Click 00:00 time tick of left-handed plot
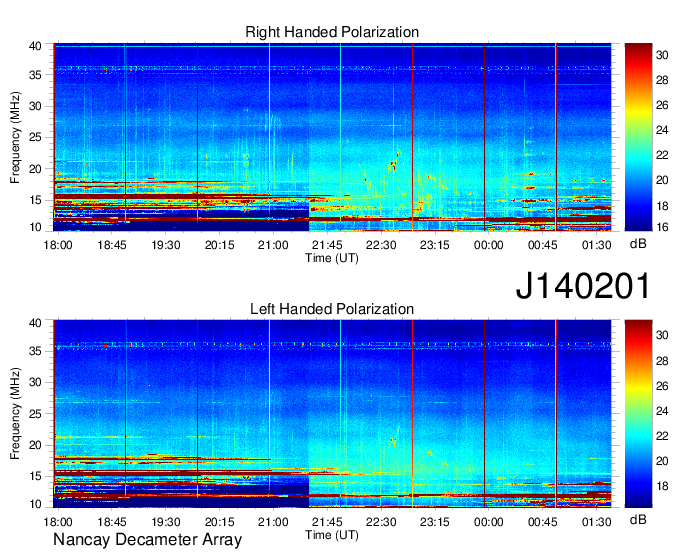The image size is (680, 552). click(x=489, y=522)
